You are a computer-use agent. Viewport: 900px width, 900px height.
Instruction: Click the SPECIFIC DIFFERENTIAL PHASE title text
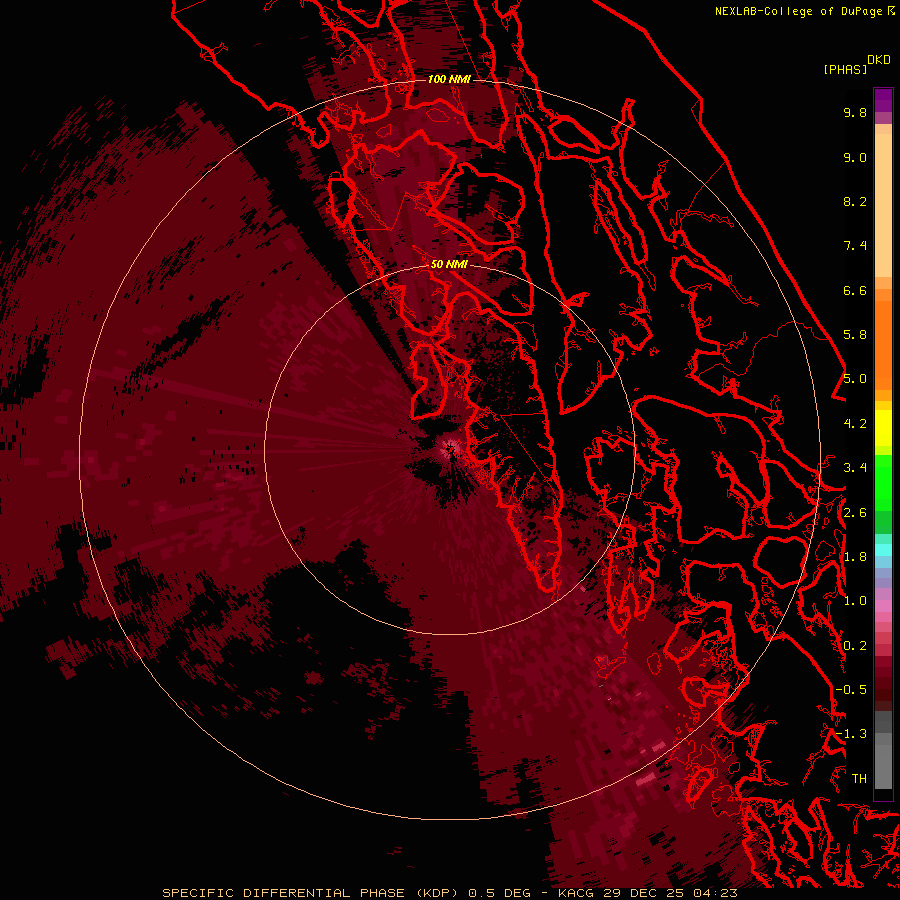click(284, 893)
